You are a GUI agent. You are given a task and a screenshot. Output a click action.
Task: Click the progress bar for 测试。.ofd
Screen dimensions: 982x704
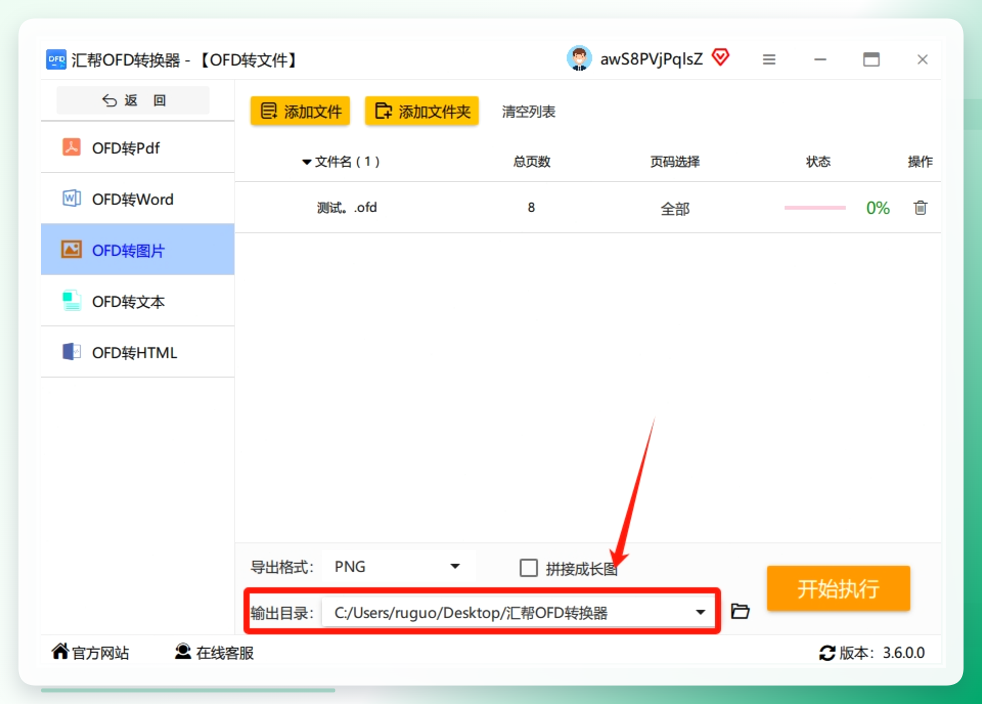point(815,207)
